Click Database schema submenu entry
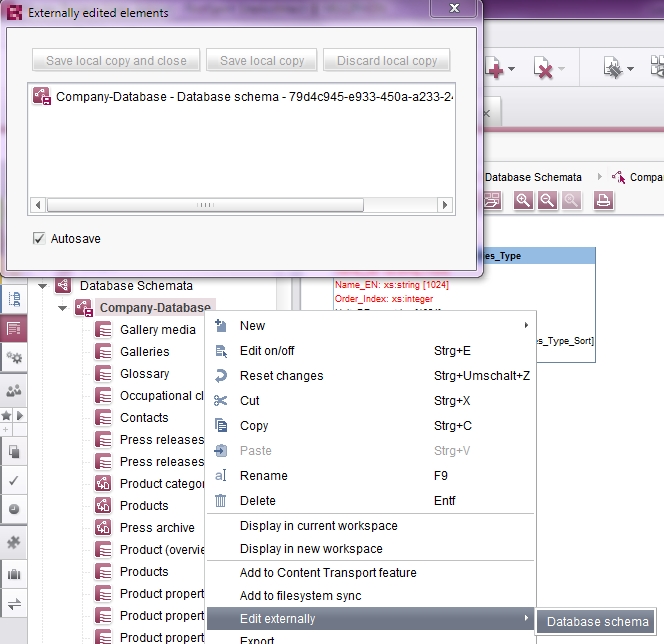664x644 pixels. pos(597,622)
